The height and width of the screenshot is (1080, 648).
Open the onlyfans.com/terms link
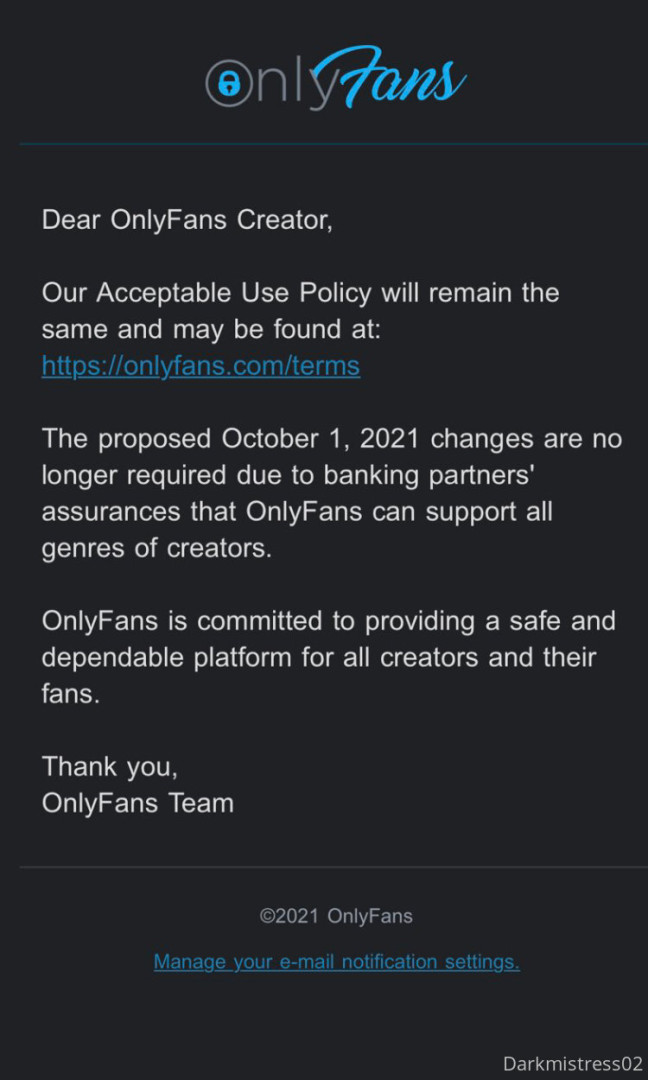(x=200, y=365)
